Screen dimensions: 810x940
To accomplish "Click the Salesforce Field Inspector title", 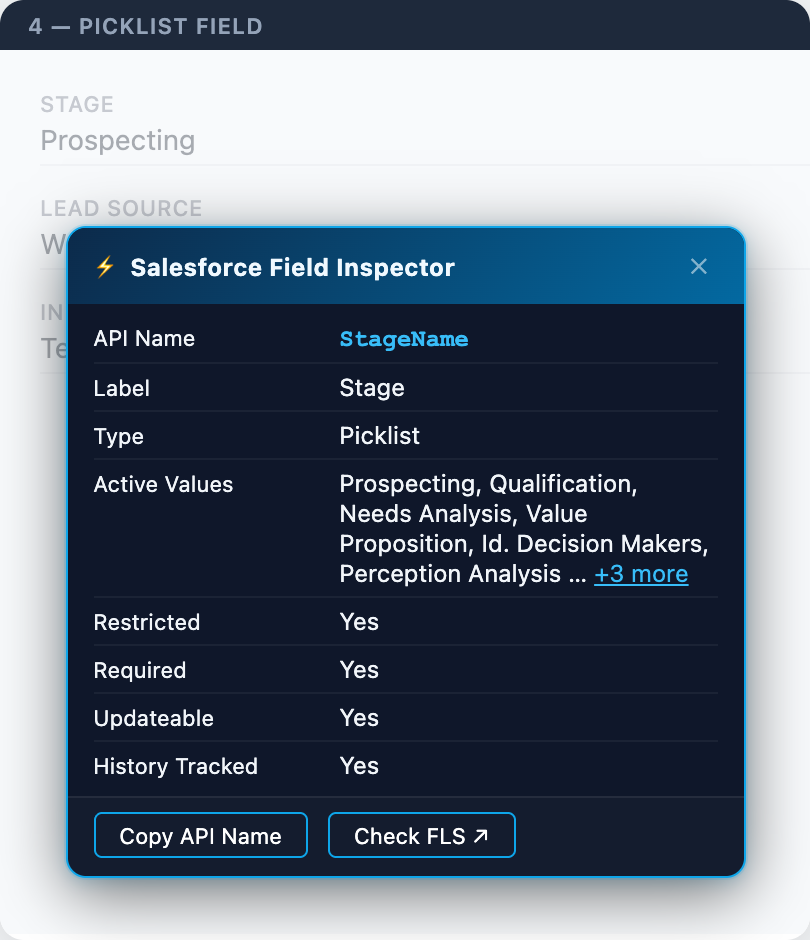I will click(291, 267).
